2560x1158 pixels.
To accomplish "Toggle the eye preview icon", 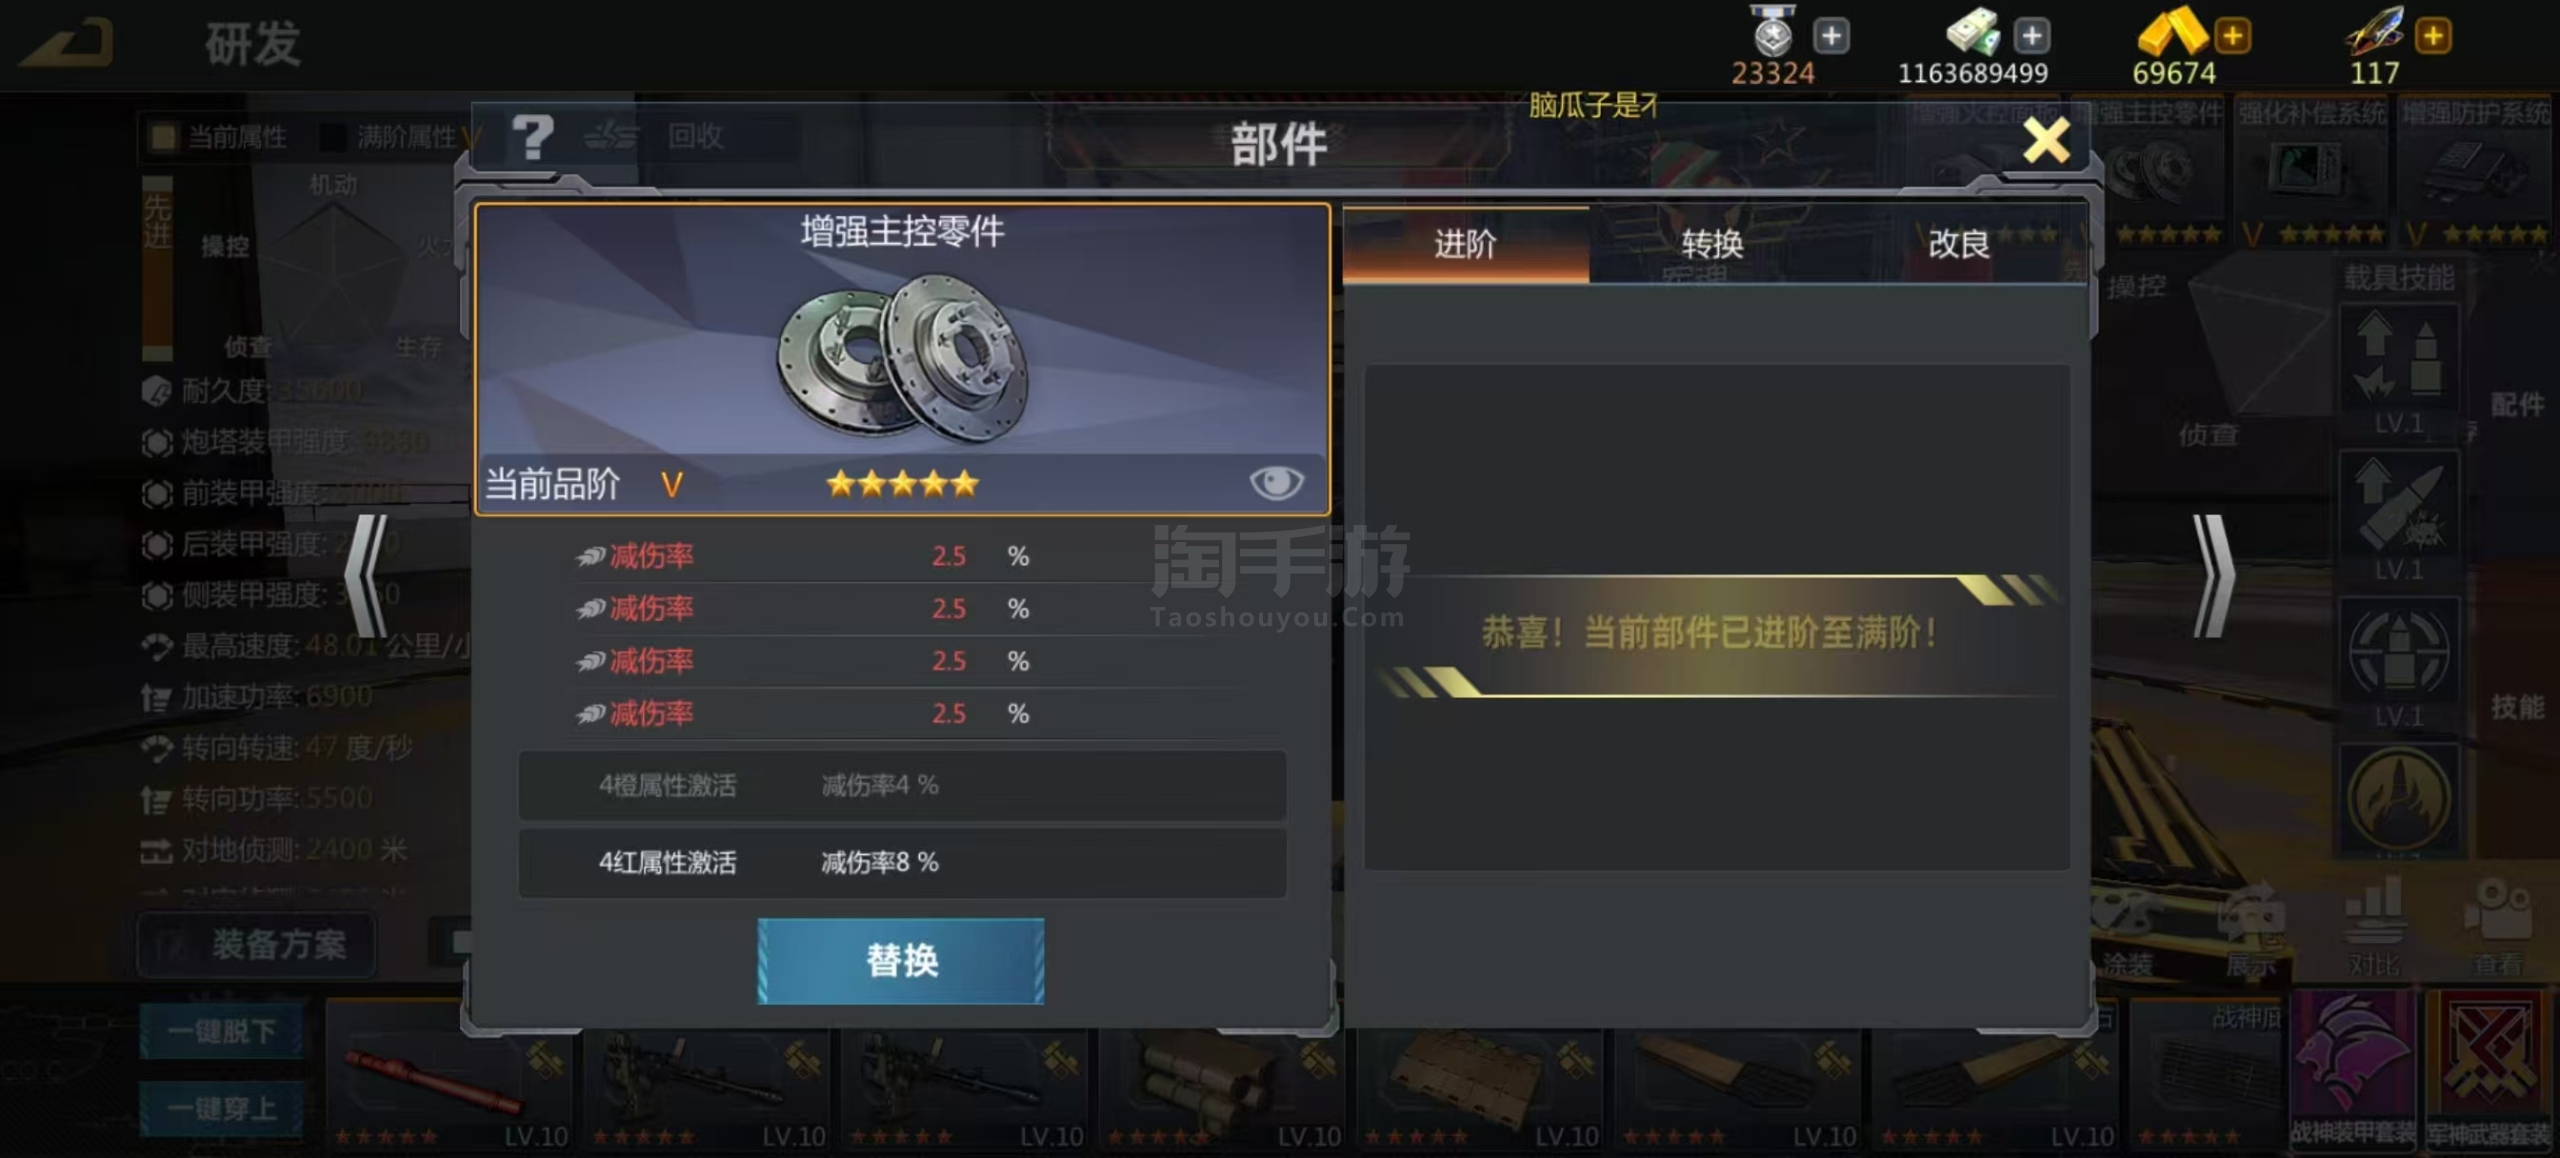I will click(1276, 484).
